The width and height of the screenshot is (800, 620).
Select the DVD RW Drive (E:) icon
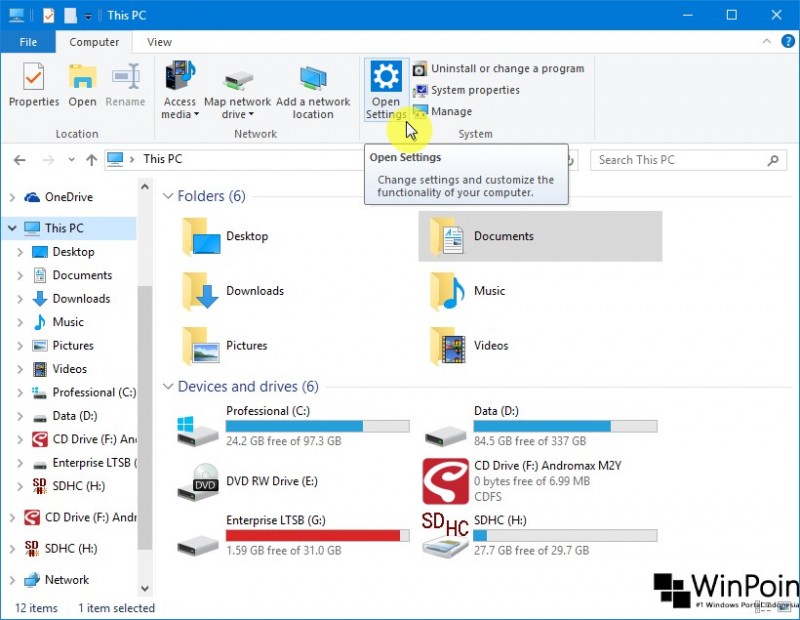tap(198, 482)
